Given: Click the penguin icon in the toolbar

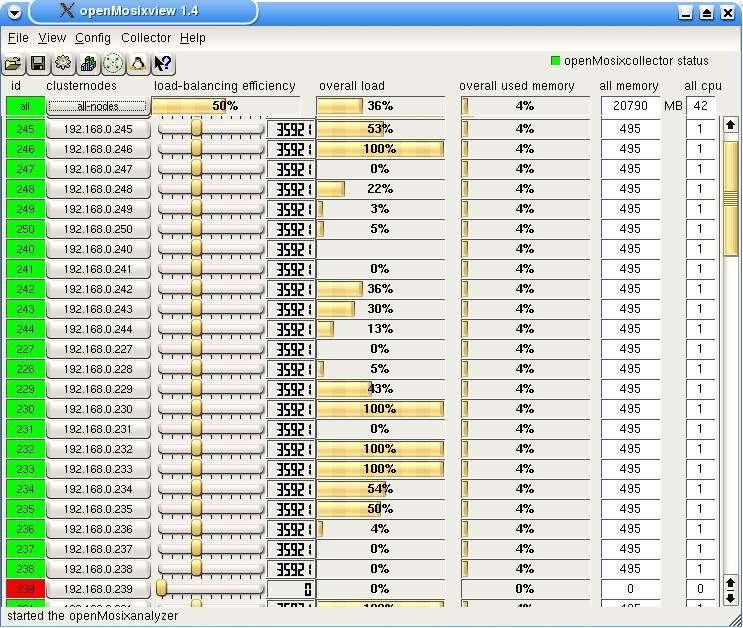Looking at the screenshot, I should (138, 64).
